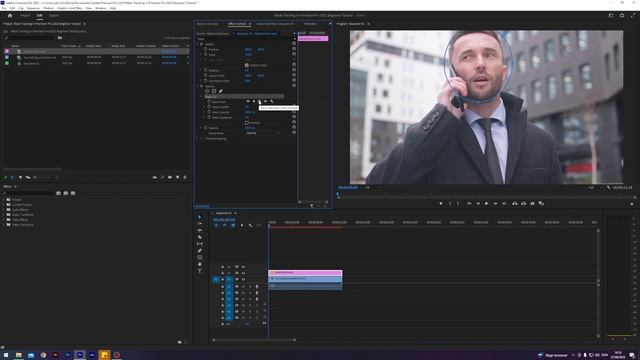This screenshot has height=360, width=640.
Task: Toggle animation stopwatch for Mask Feather
Action: pyautogui.click(x=209, y=107)
